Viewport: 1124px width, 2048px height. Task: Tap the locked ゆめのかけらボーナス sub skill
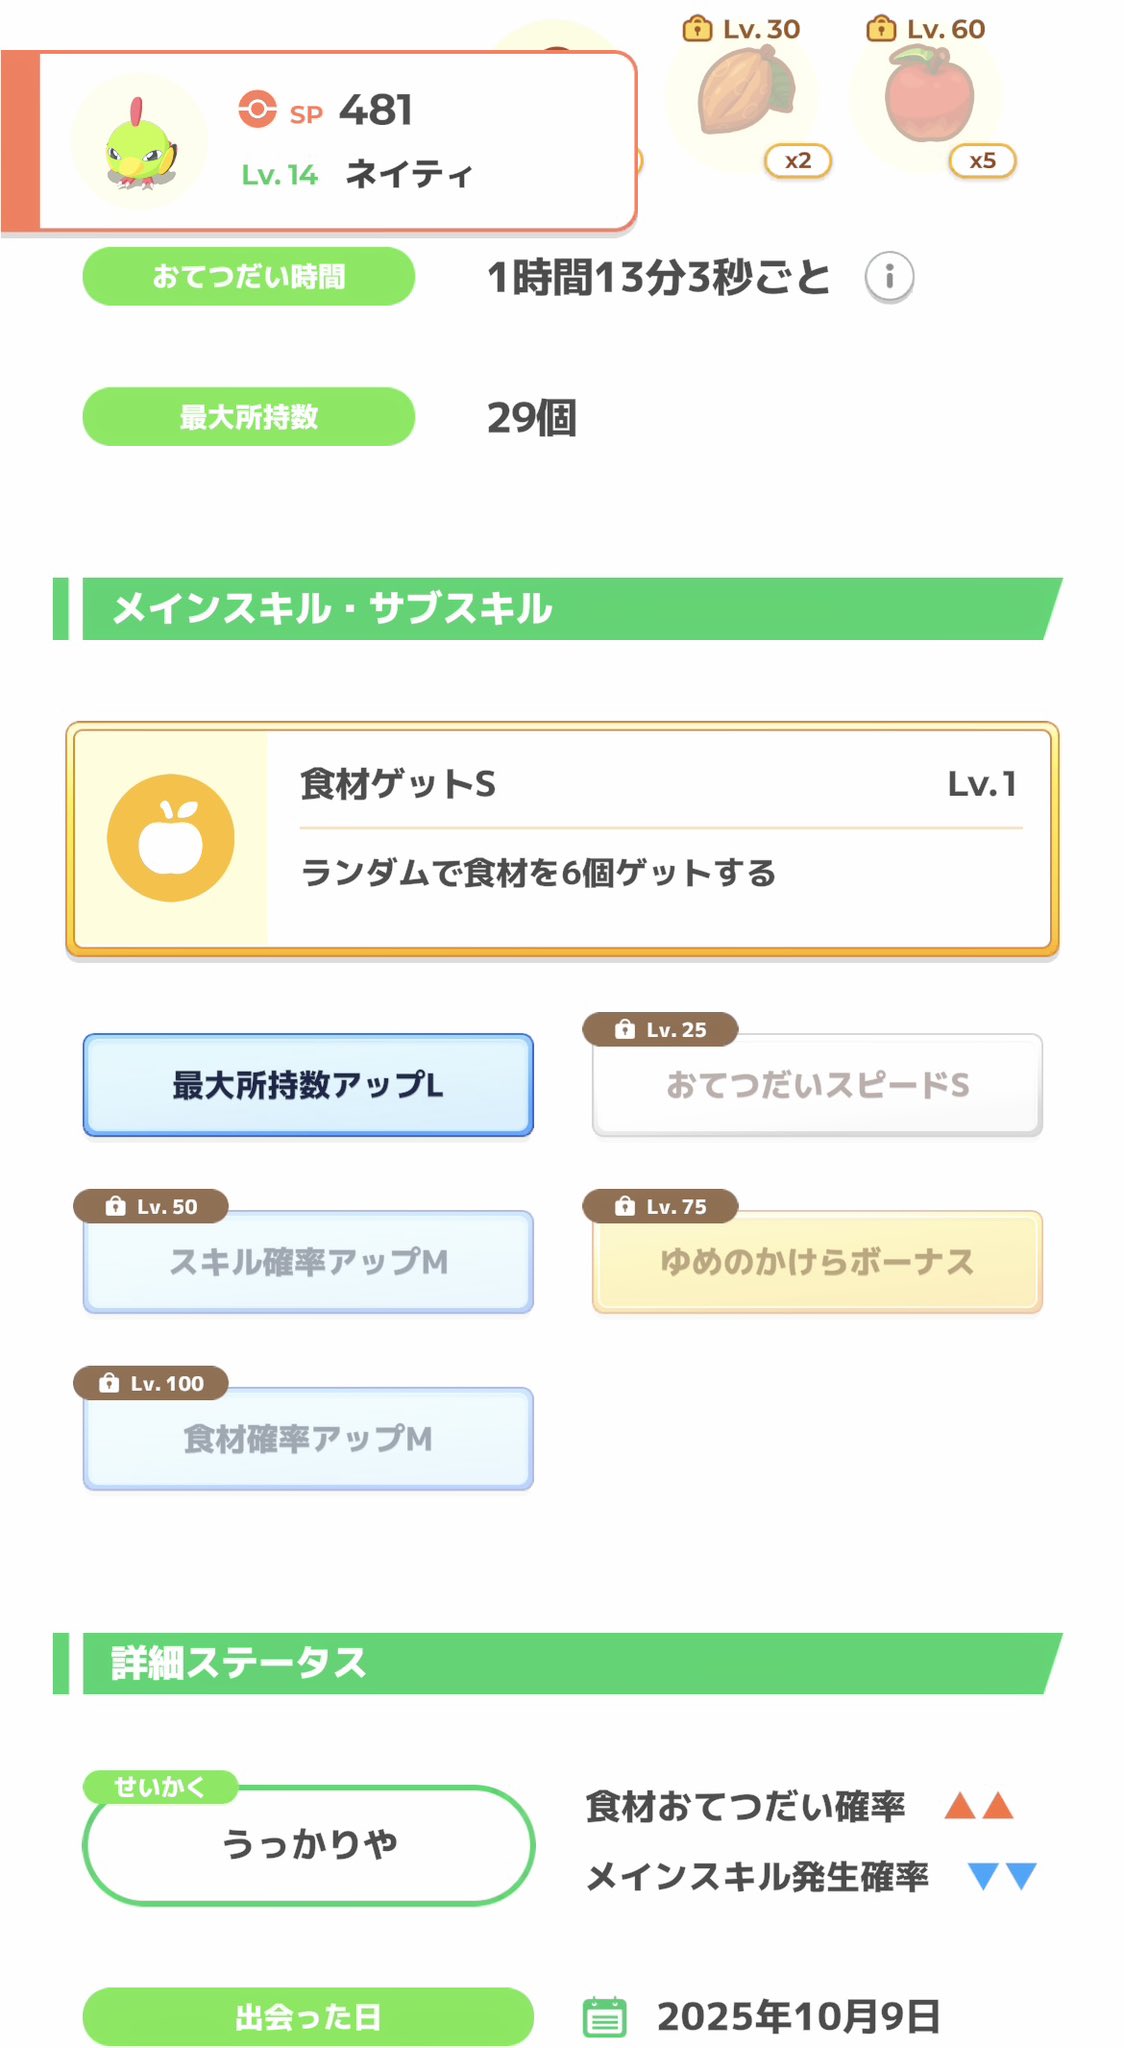point(817,1262)
